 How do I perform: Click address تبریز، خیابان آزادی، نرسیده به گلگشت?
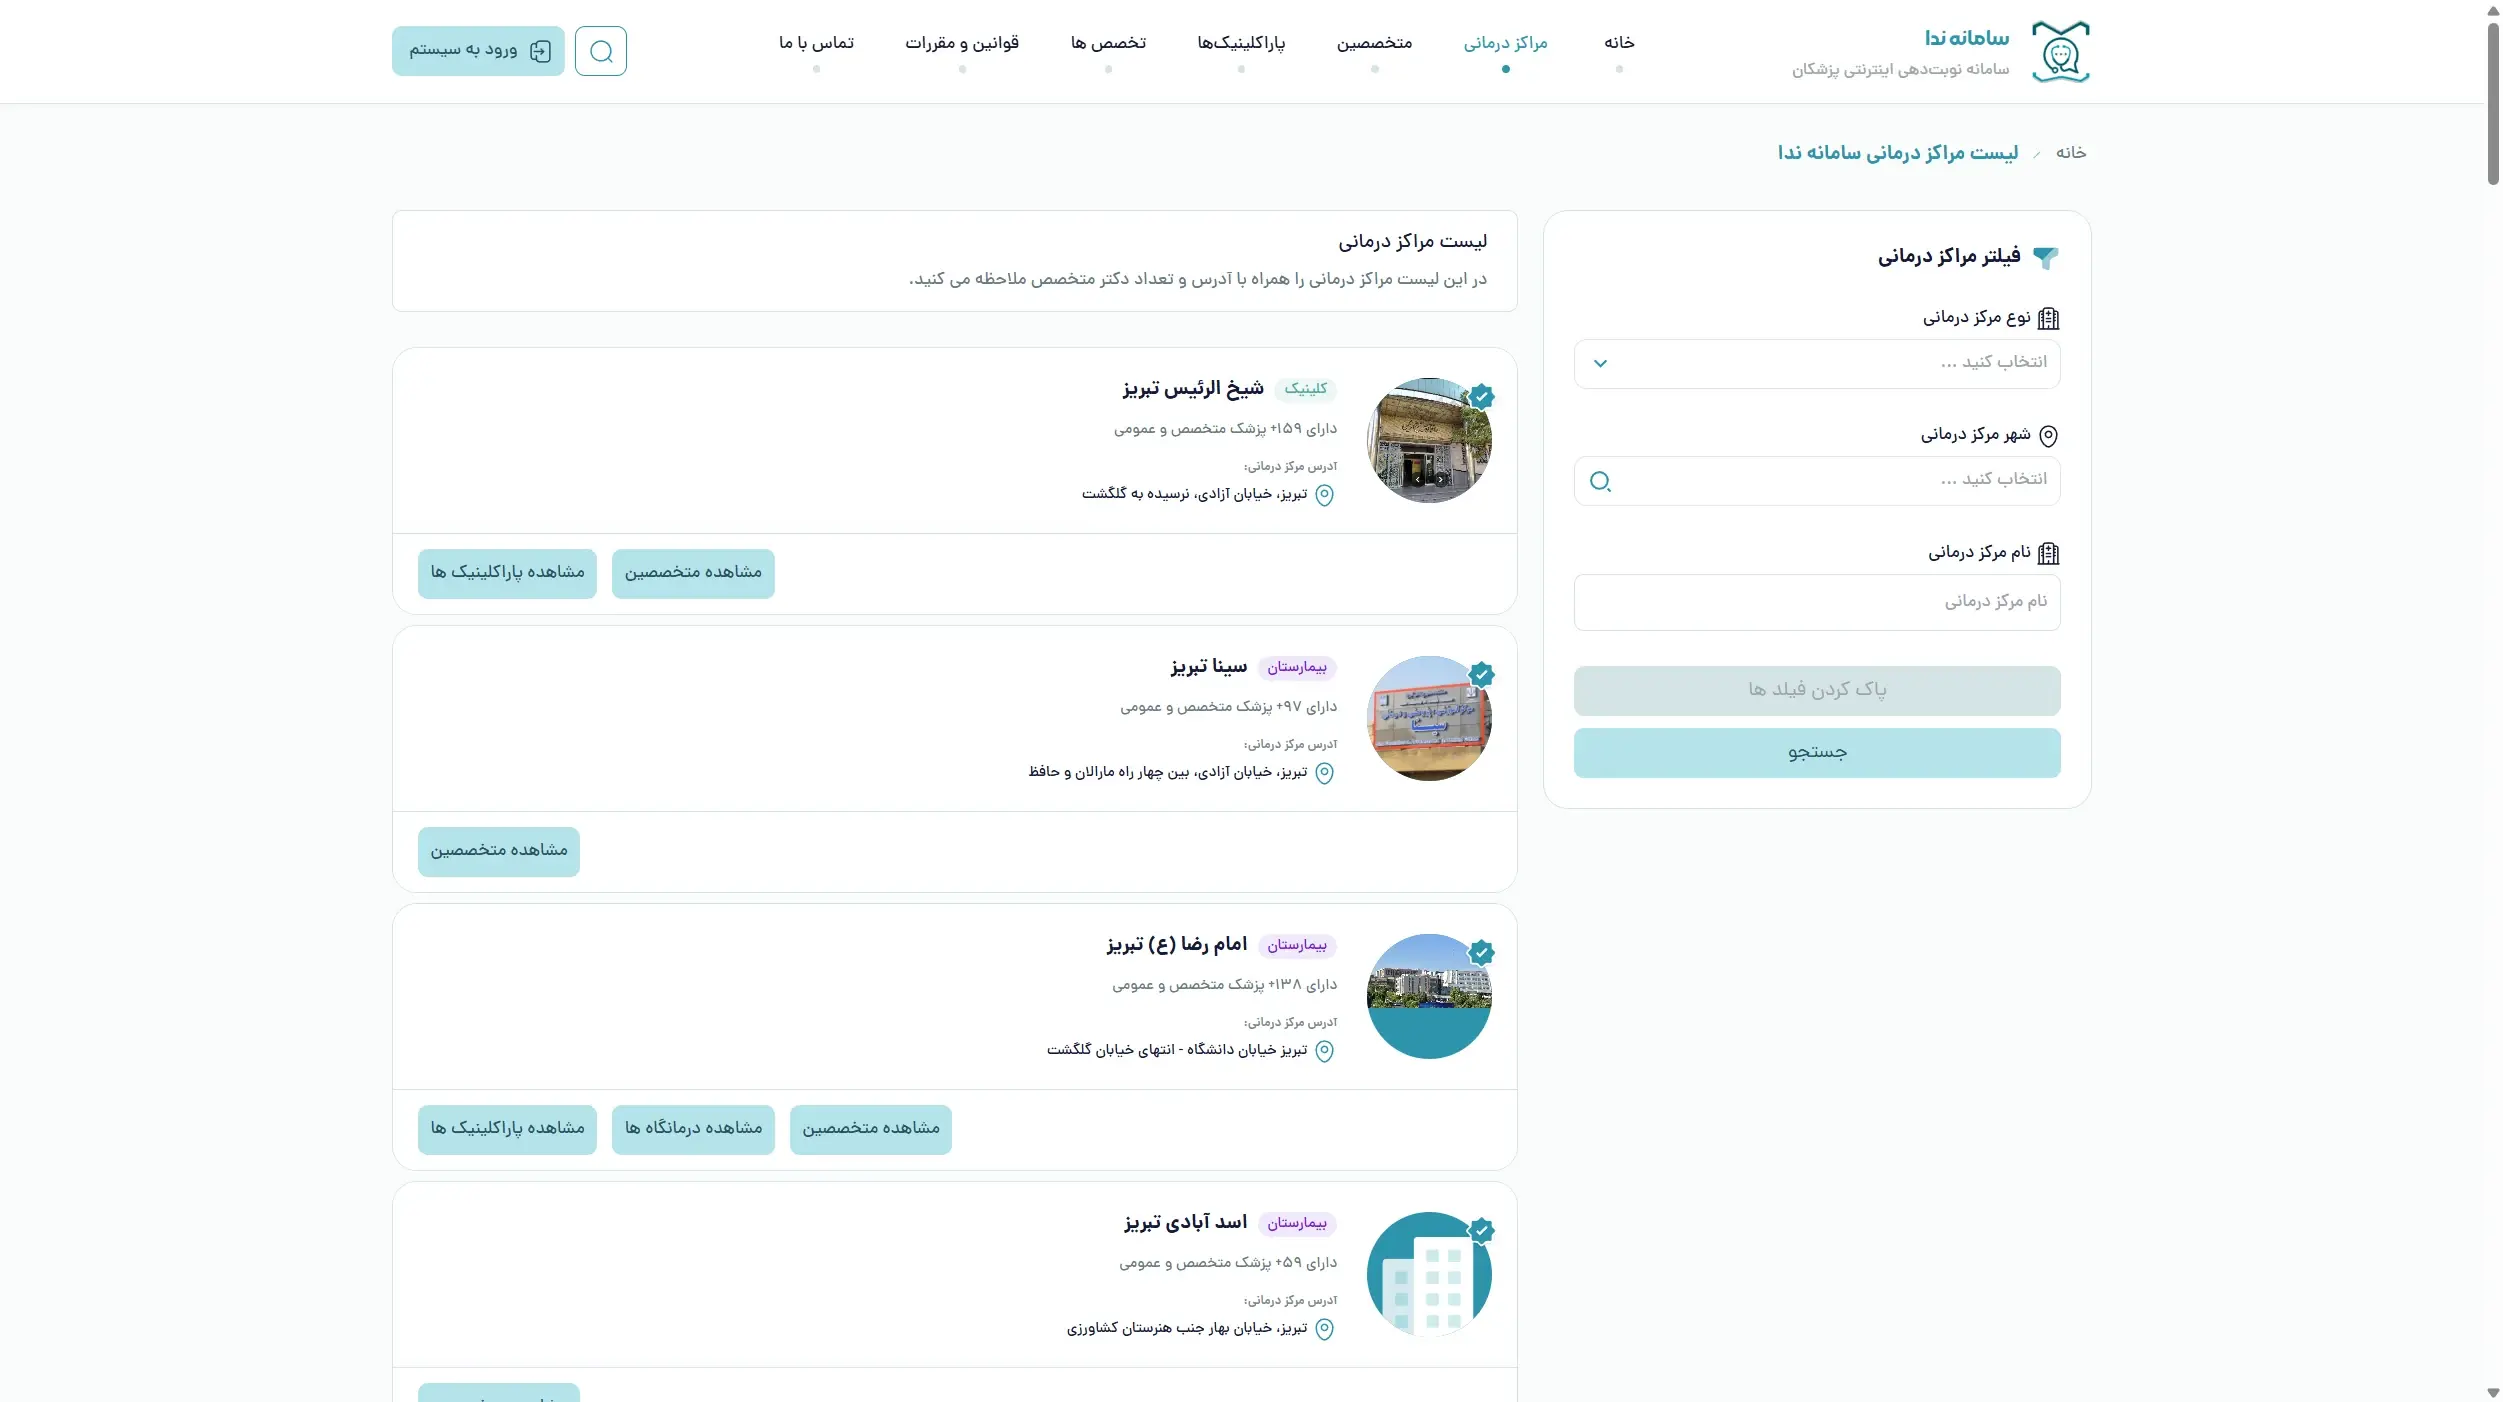[1195, 494]
